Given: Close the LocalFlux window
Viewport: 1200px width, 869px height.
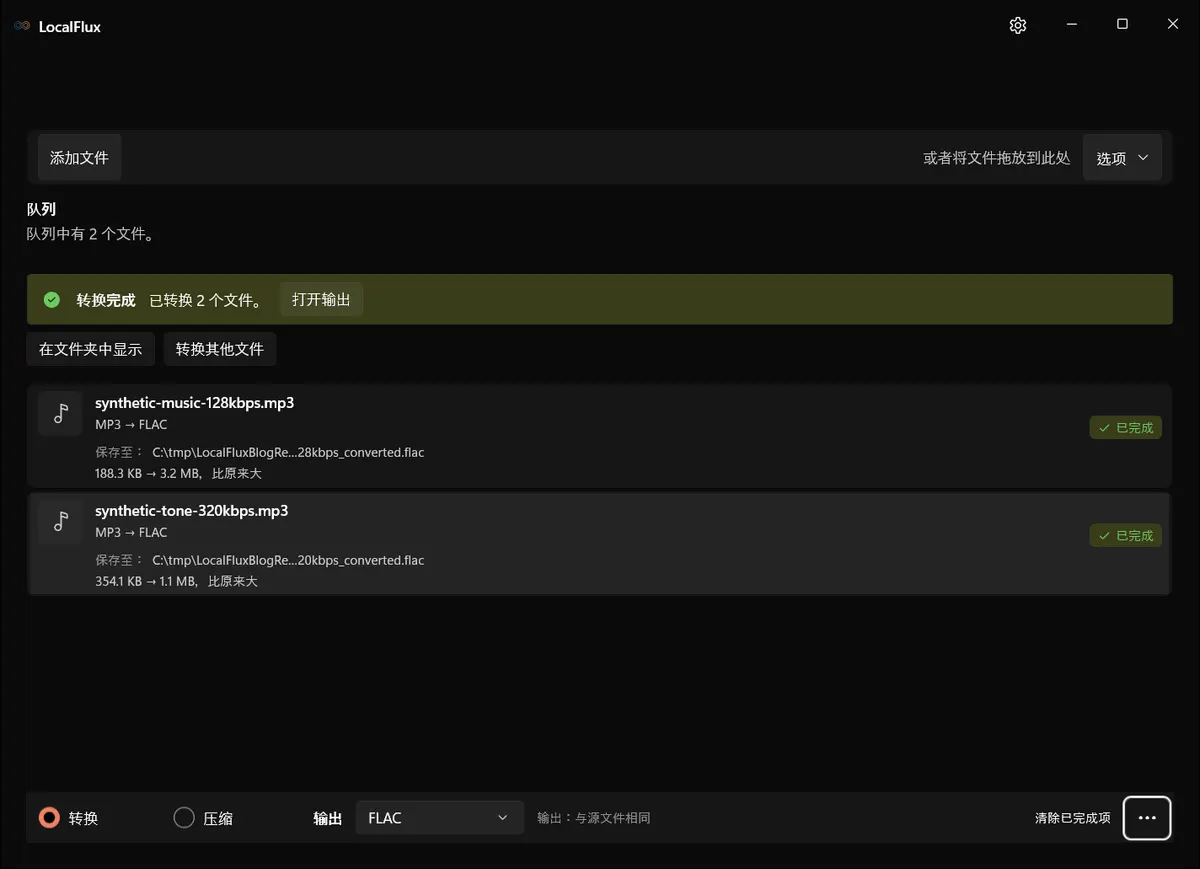Looking at the screenshot, I should 1173,25.
